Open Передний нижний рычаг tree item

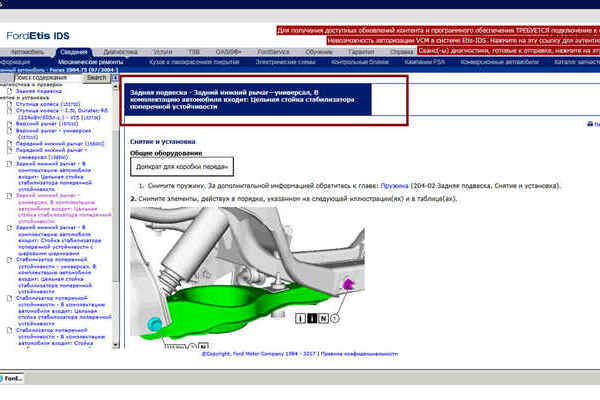60,144
